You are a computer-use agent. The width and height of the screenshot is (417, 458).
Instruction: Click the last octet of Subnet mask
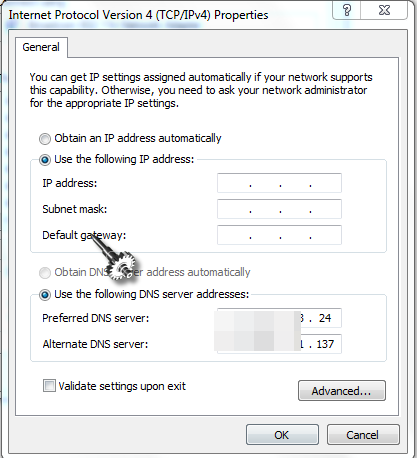pos(326,209)
